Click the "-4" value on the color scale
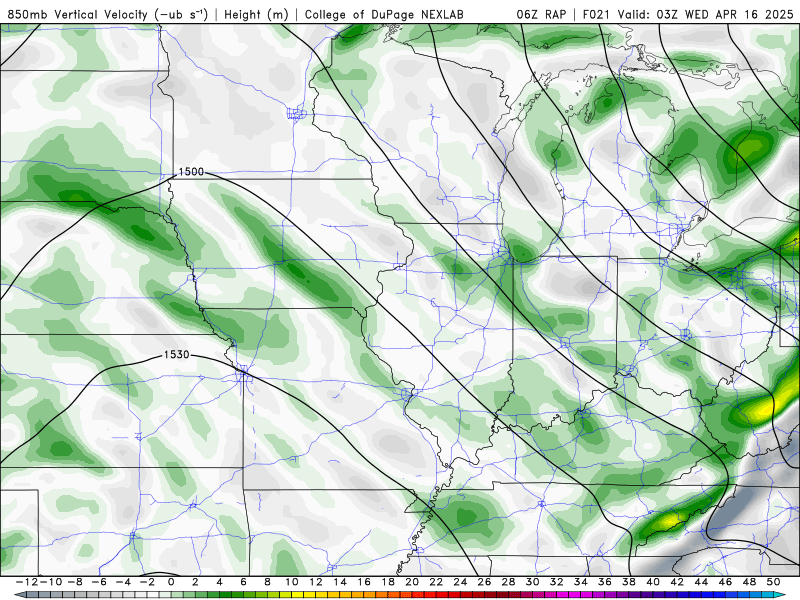Screen dimensions: 800x600 (x=123, y=582)
